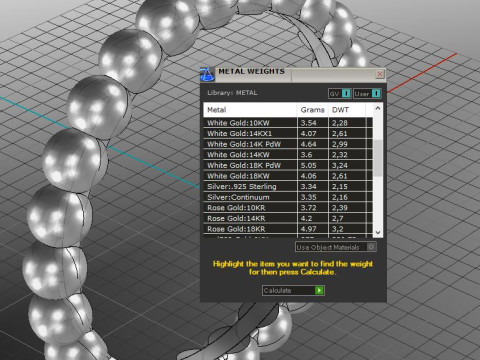Click the metal list scroll down arrow
This screenshot has height=360, width=480.
[x=378, y=232]
